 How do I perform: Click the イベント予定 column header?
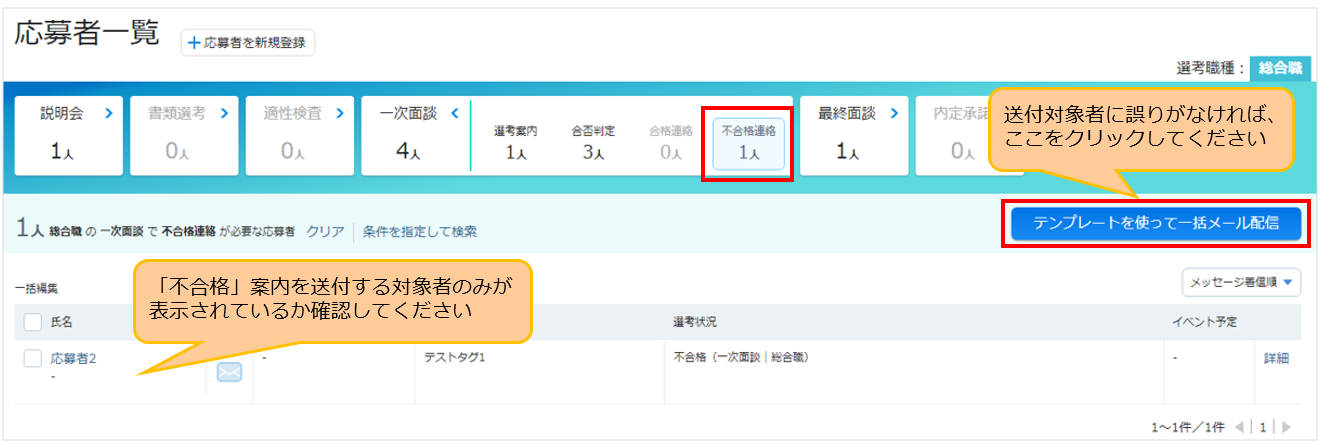coord(1206,322)
